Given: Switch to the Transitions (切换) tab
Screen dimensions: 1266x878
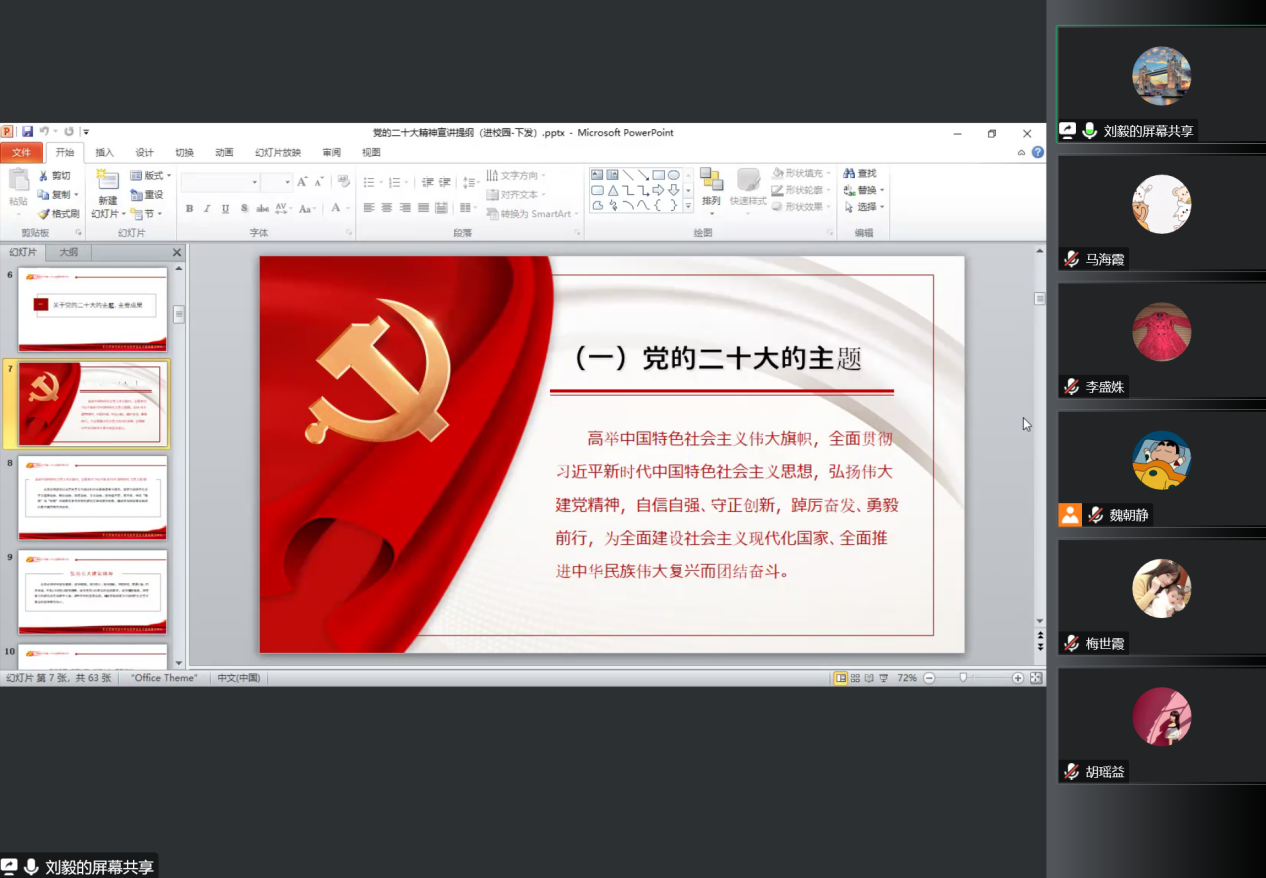Looking at the screenshot, I should pos(184,153).
